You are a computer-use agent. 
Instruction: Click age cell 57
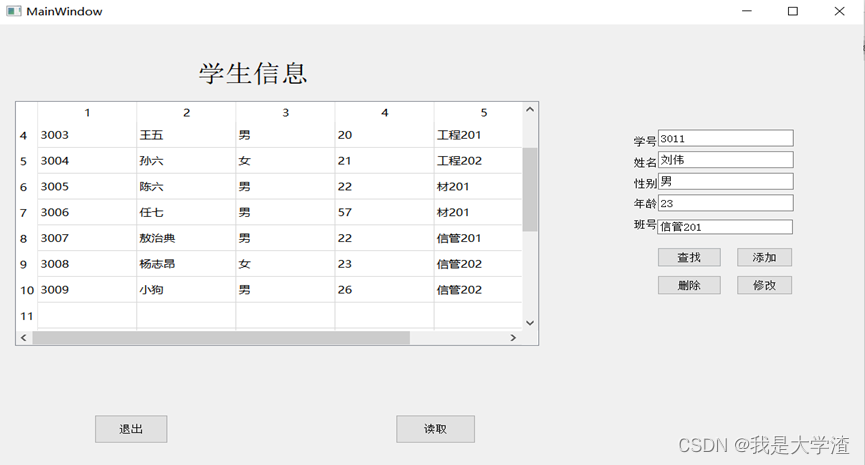385,212
